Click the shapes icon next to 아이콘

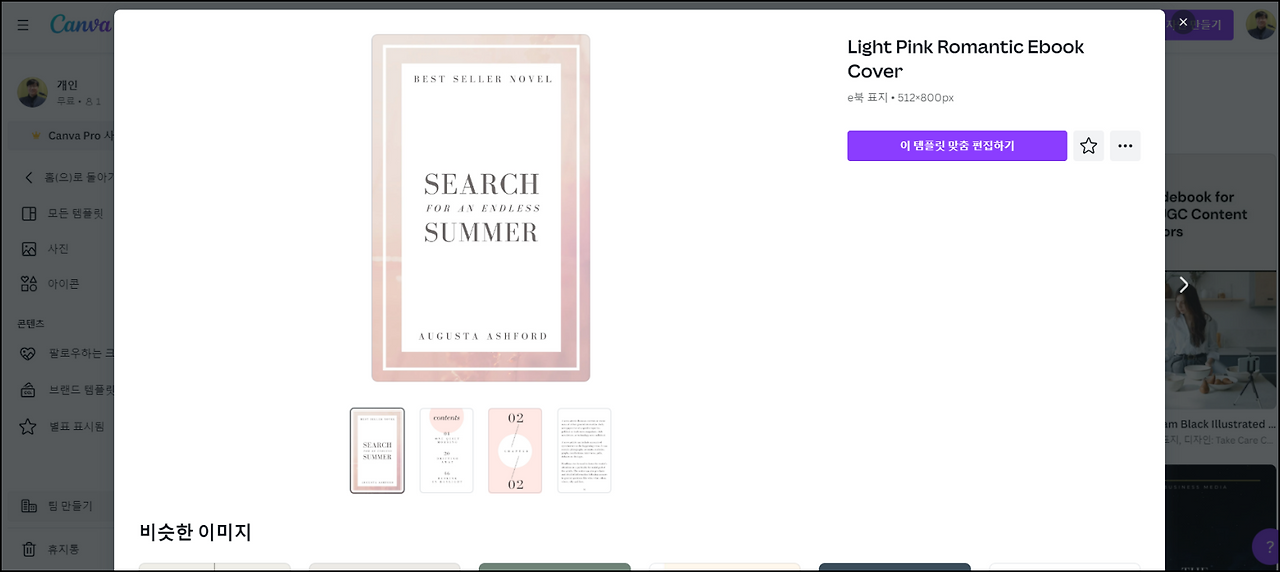[x=29, y=284]
